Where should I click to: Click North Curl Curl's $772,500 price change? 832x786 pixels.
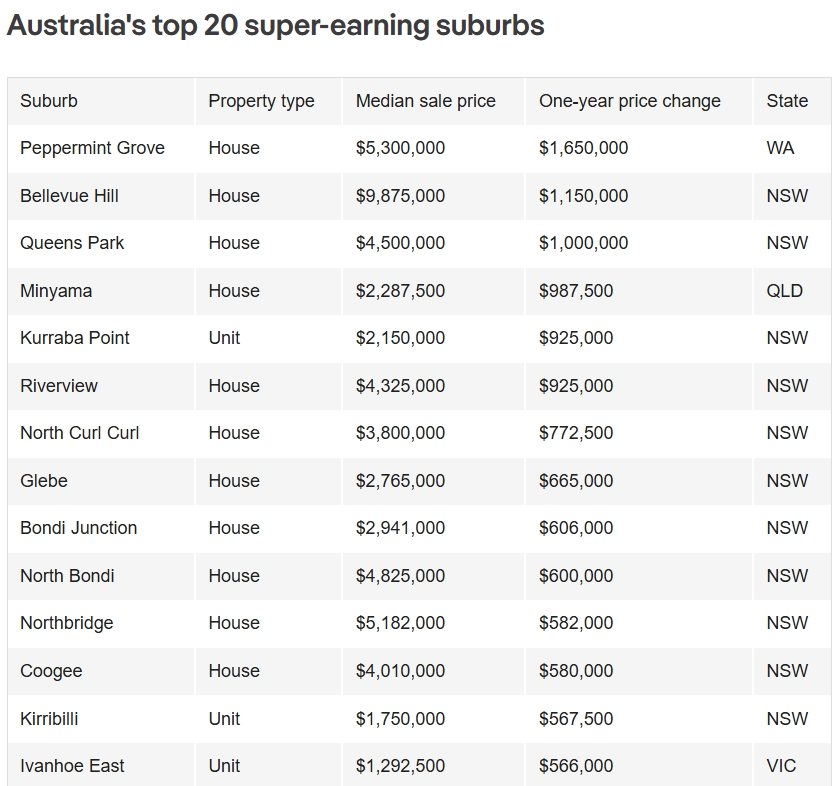[x=576, y=433]
